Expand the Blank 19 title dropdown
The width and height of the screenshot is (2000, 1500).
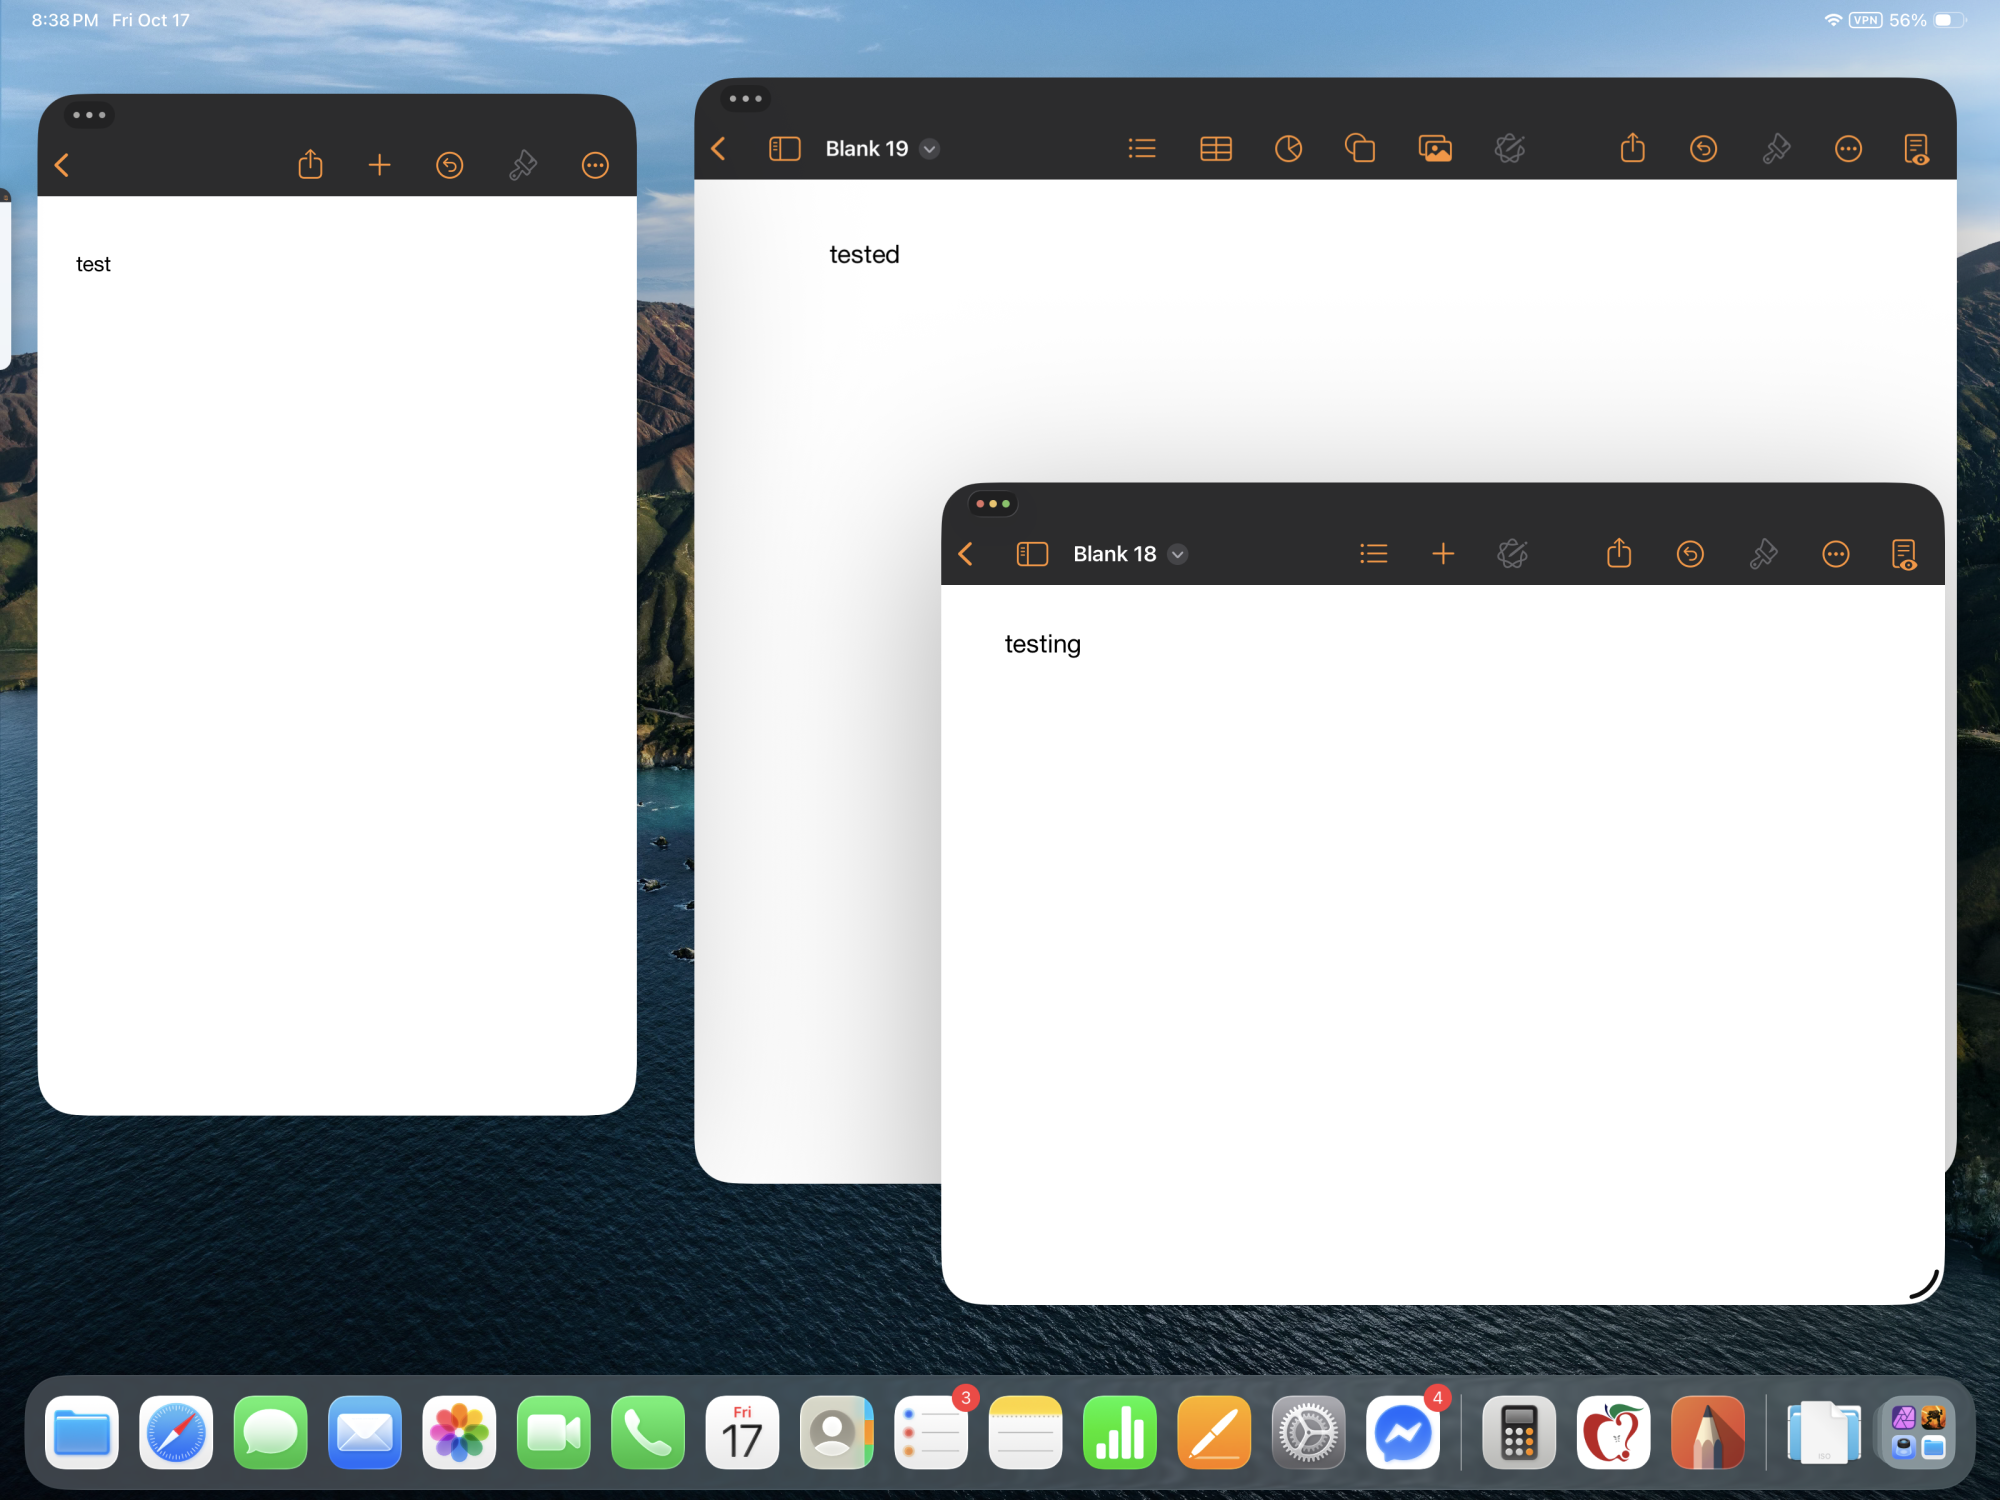[930, 149]
